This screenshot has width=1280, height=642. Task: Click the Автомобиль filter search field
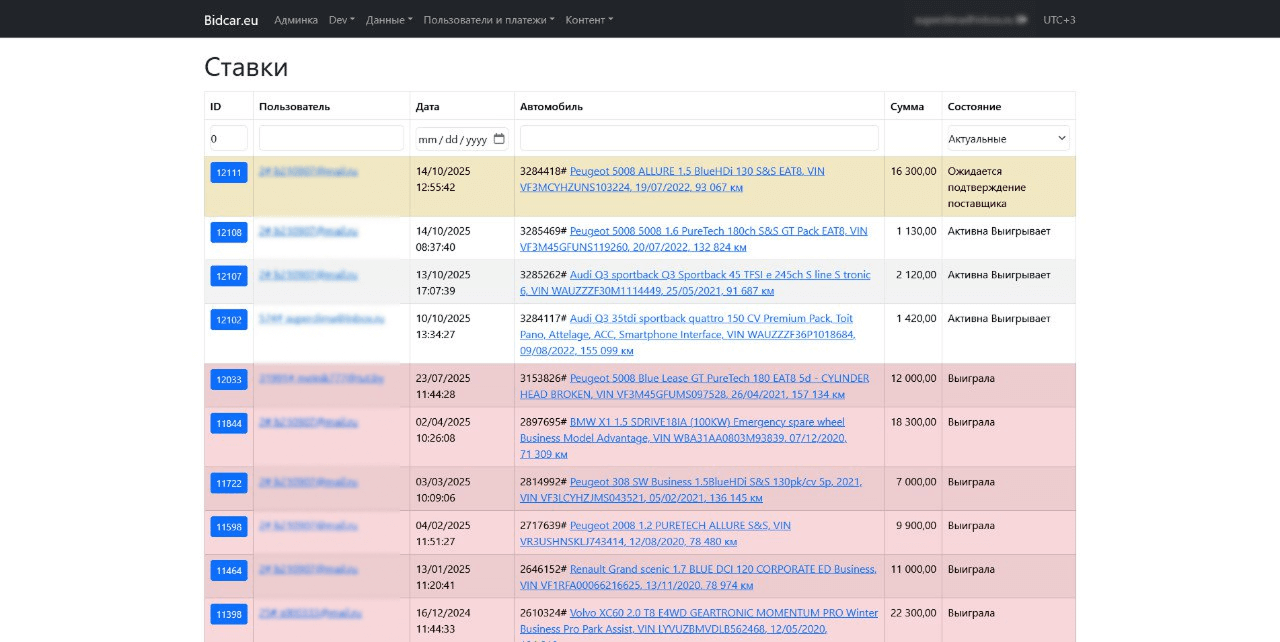(699, 139)
